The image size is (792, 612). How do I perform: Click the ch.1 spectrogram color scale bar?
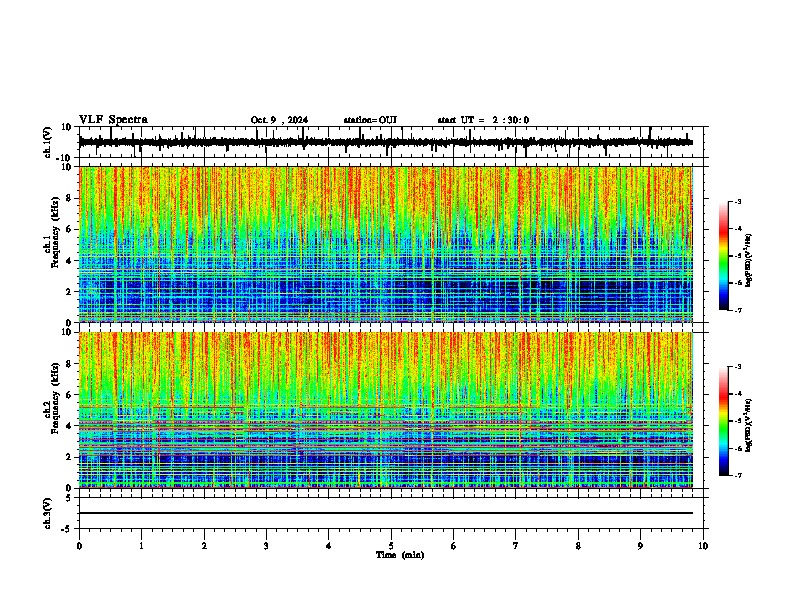[723, 256]
